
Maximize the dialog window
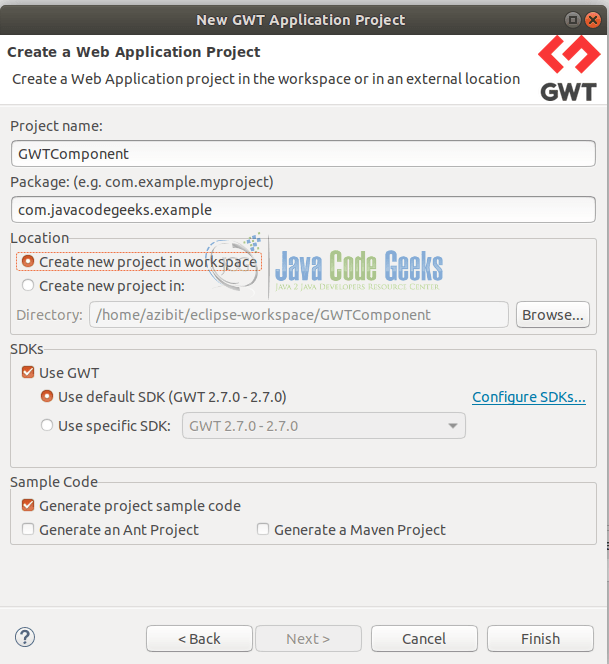coord(573,20)
